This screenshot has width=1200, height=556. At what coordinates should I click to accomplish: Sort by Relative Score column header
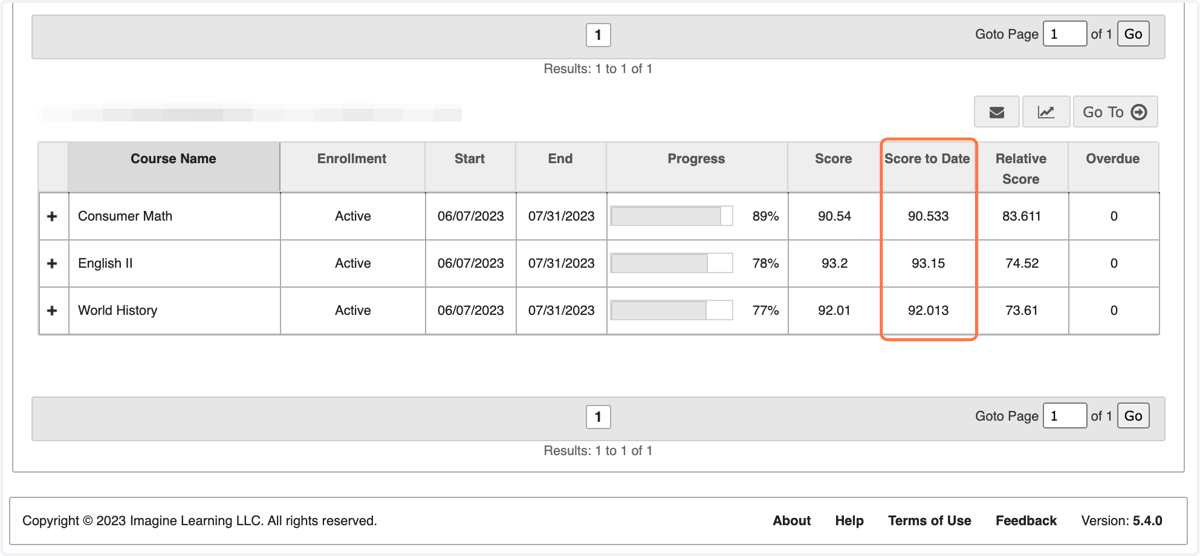coord(1021,166)
